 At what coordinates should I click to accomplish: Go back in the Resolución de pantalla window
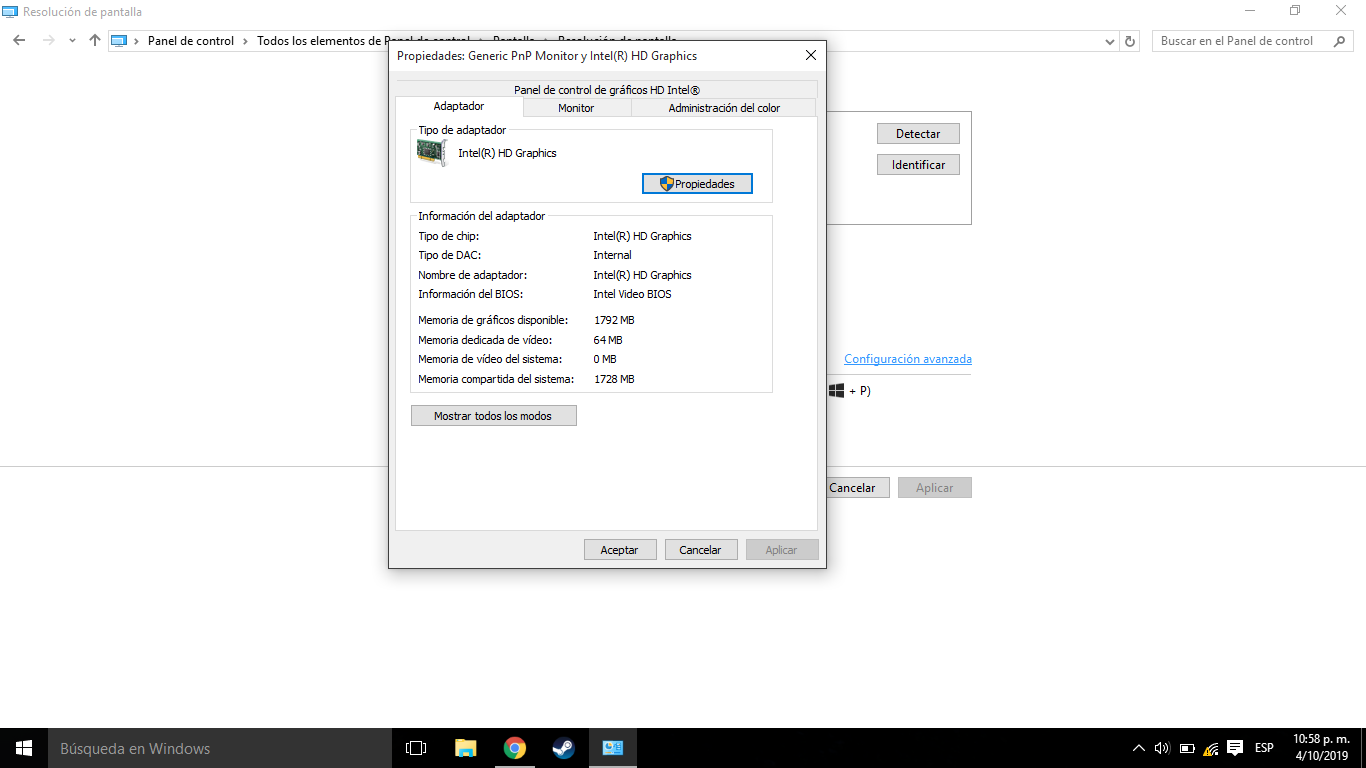point(19,41)
